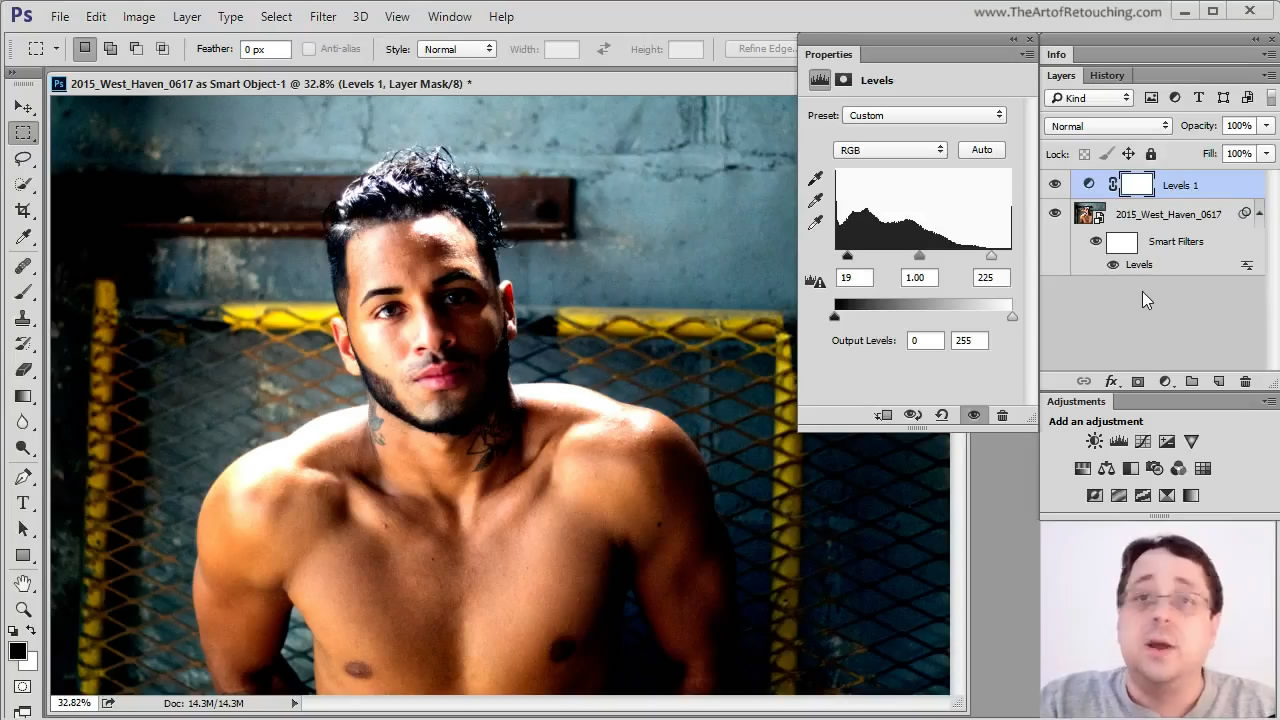Create a new layer in Layers panel

[x=1219, y=382]
